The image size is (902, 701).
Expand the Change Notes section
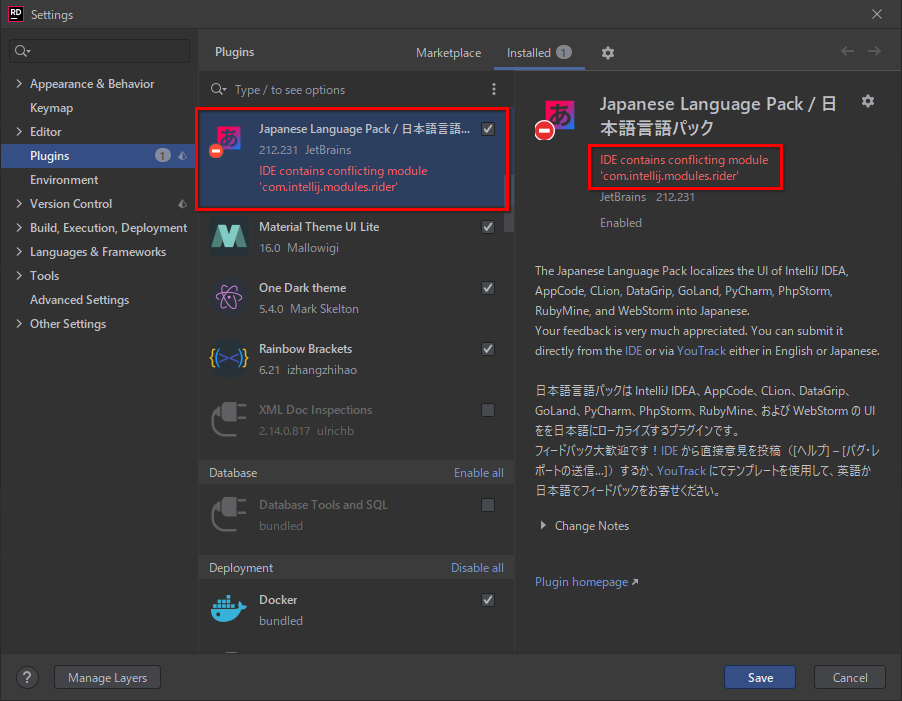tap(543, 526)
